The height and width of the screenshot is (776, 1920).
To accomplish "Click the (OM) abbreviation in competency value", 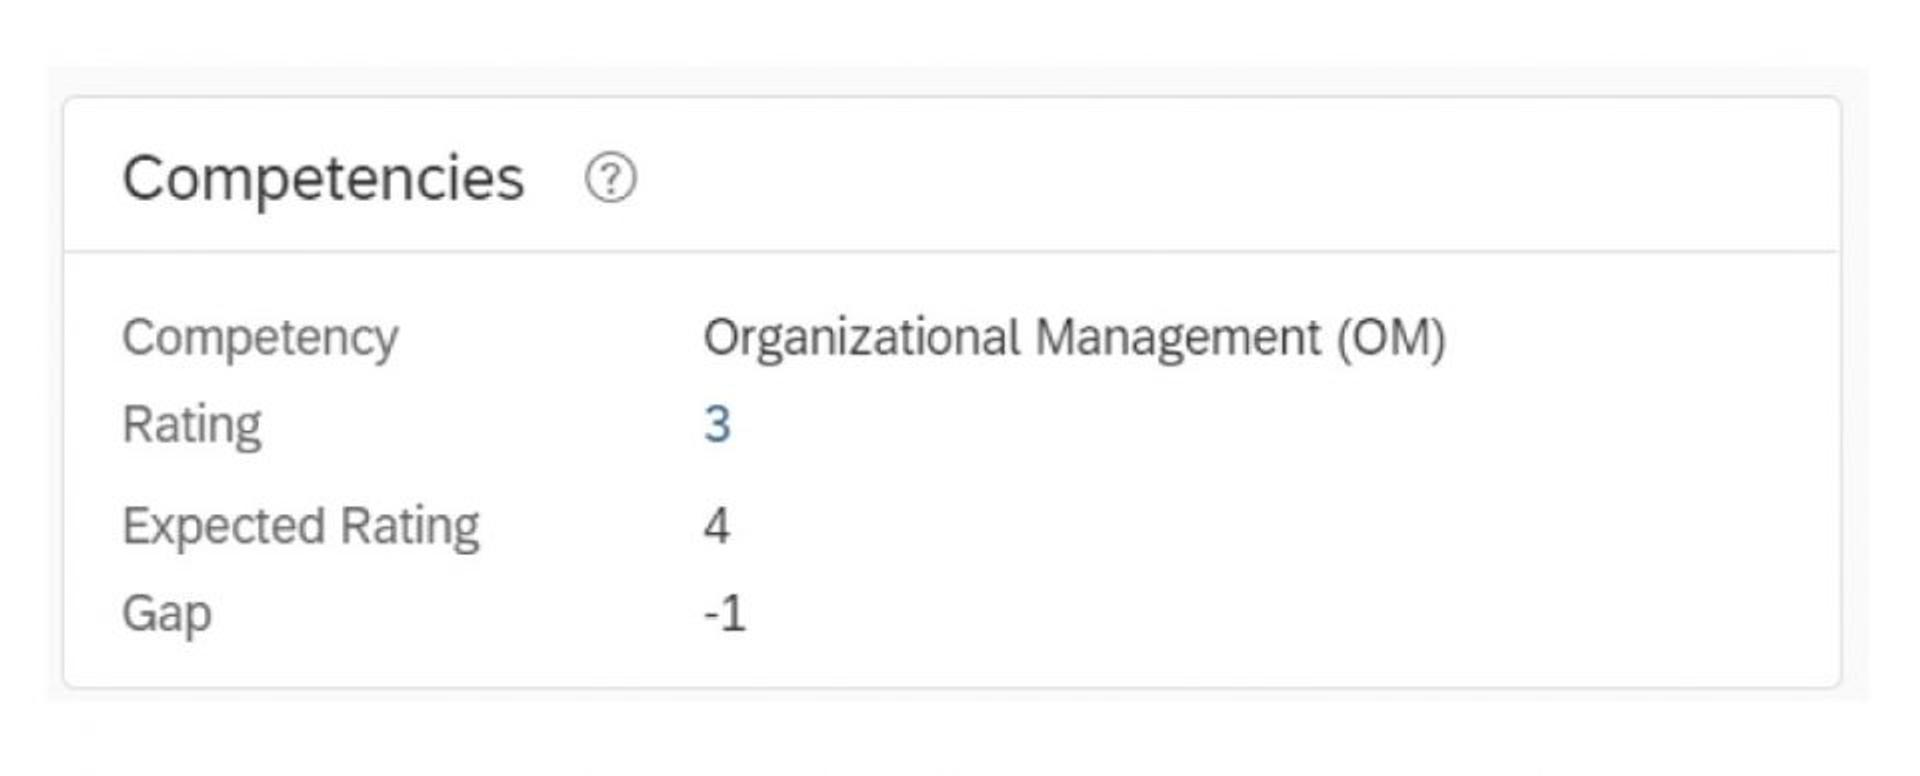I will 1391,337.
